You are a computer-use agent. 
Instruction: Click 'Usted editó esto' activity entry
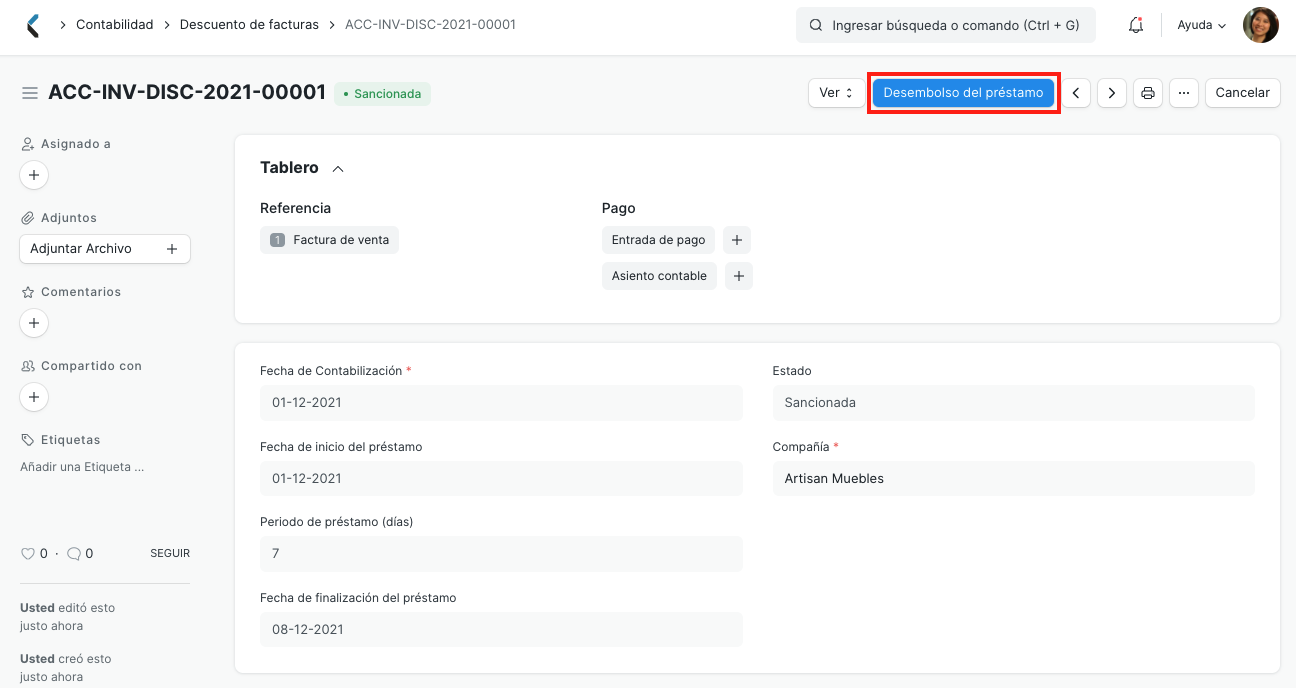point(68,617)
